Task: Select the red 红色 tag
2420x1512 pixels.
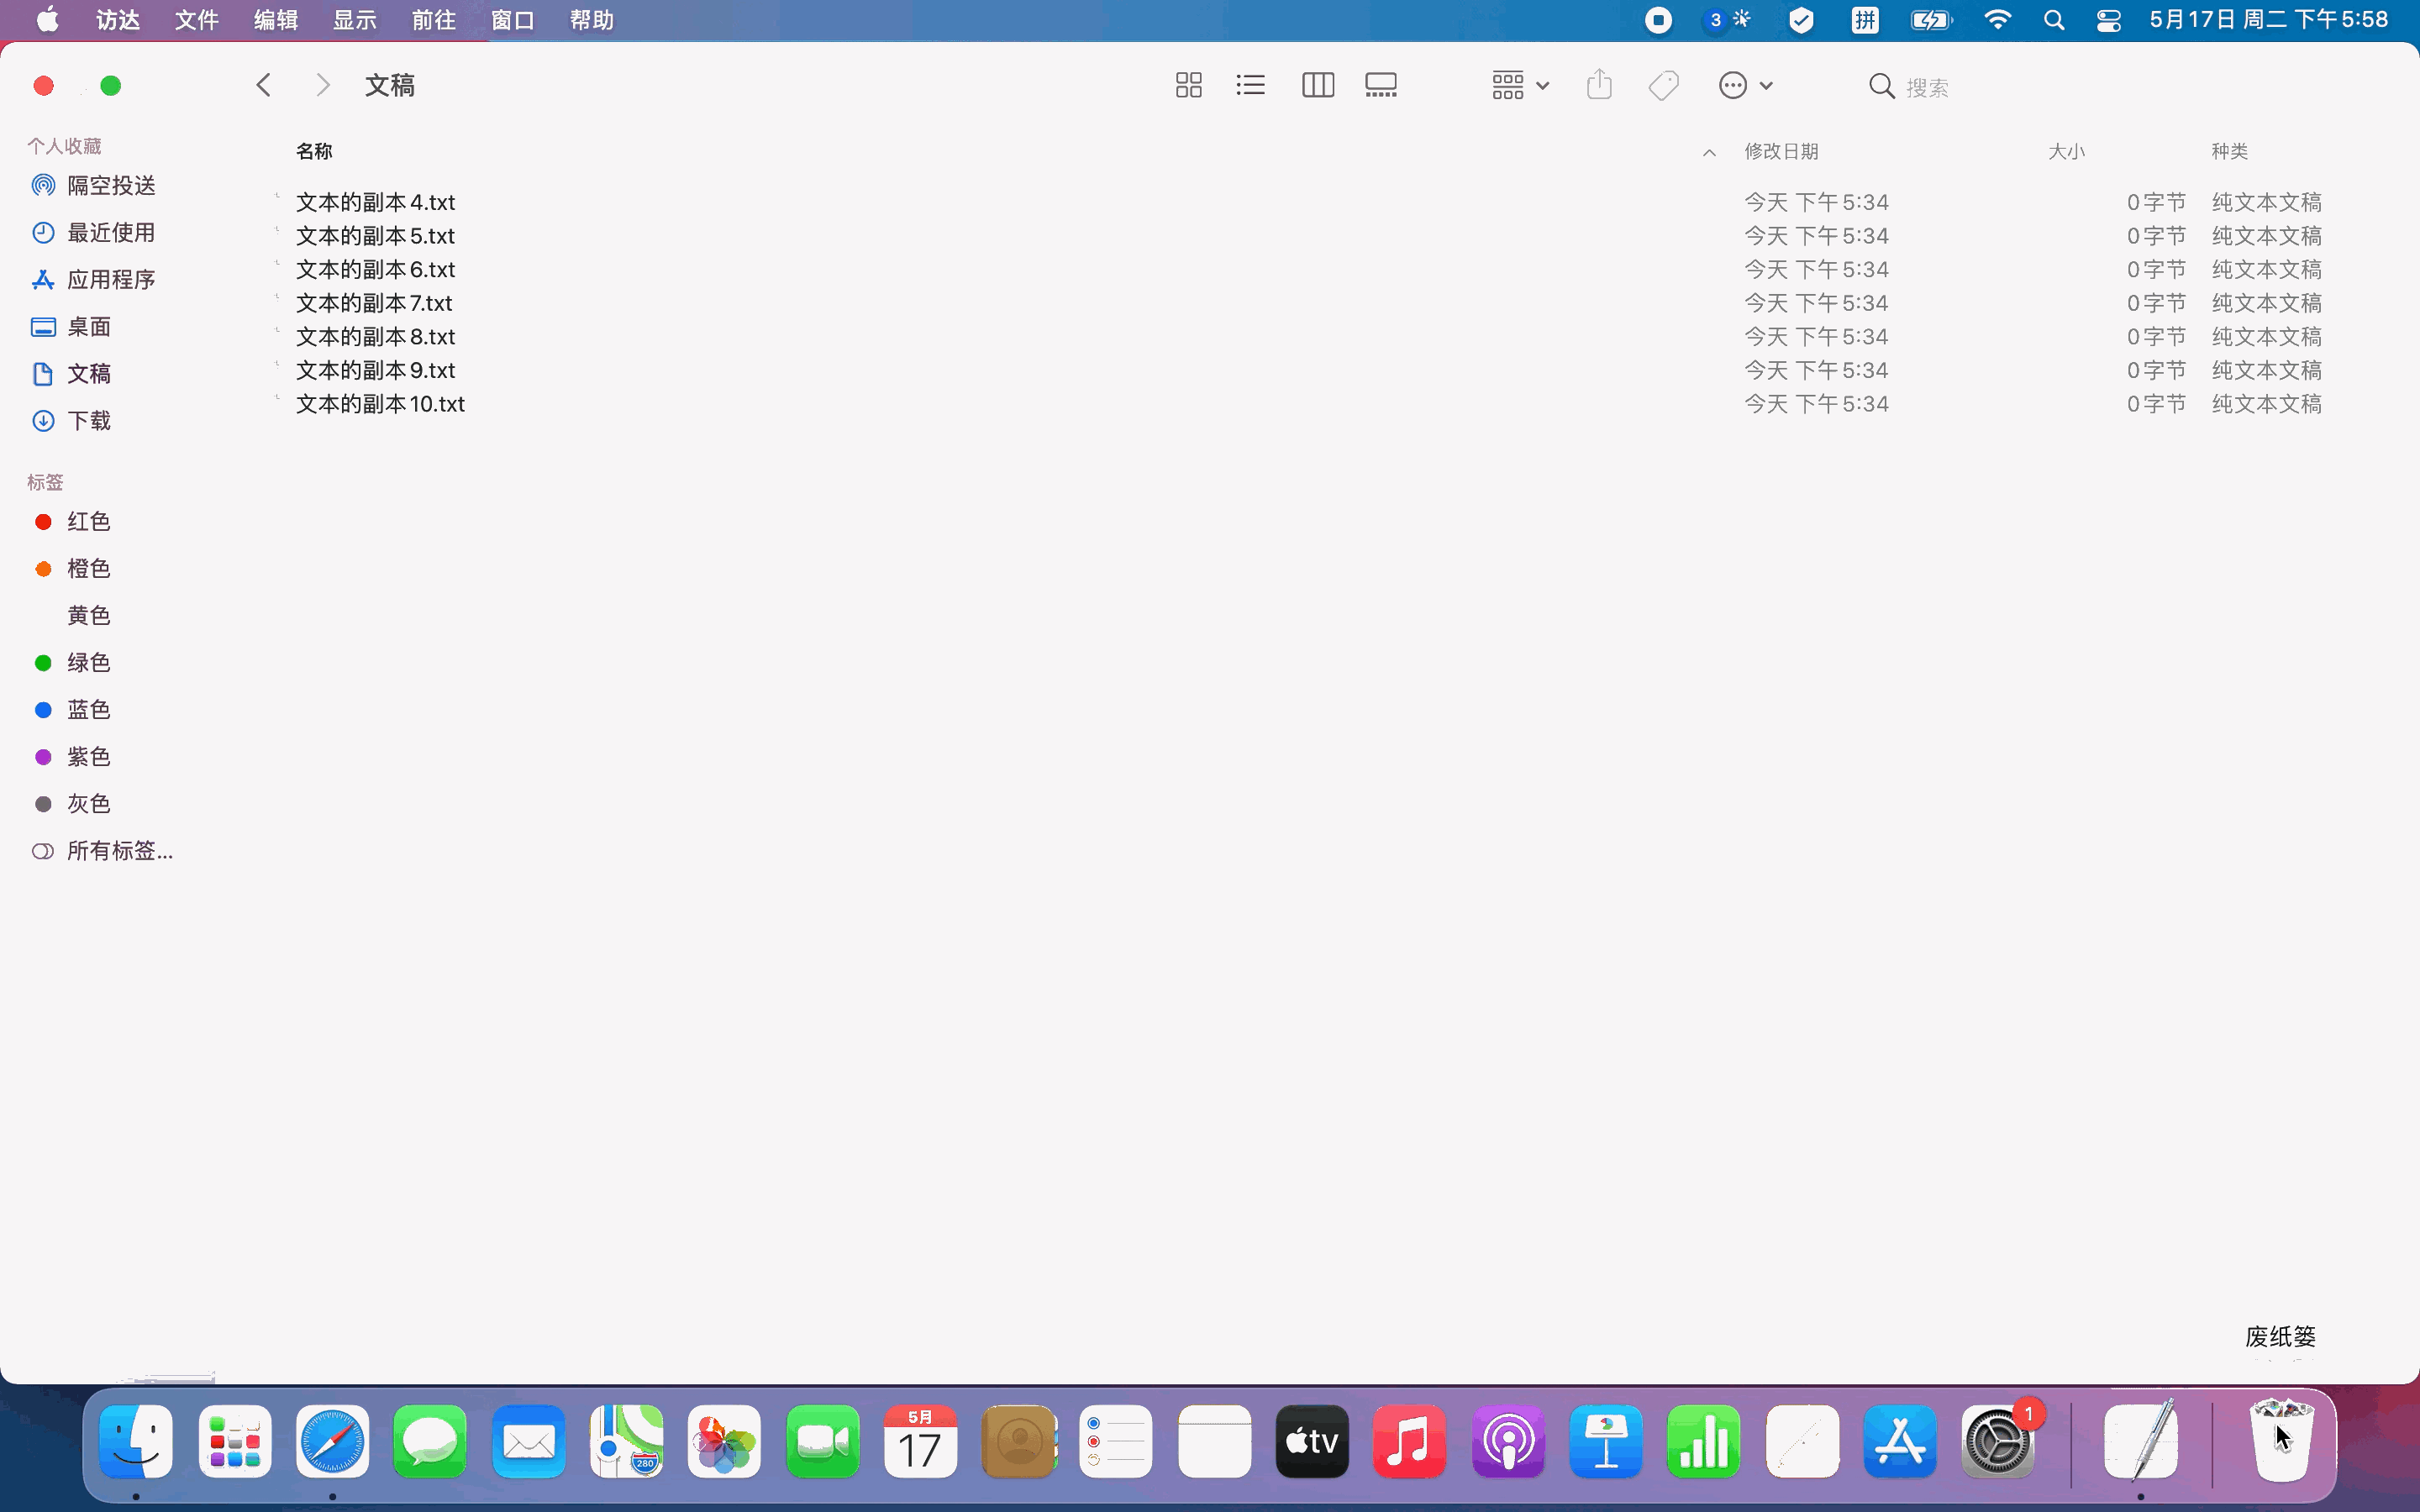Action: coord(88,521)
